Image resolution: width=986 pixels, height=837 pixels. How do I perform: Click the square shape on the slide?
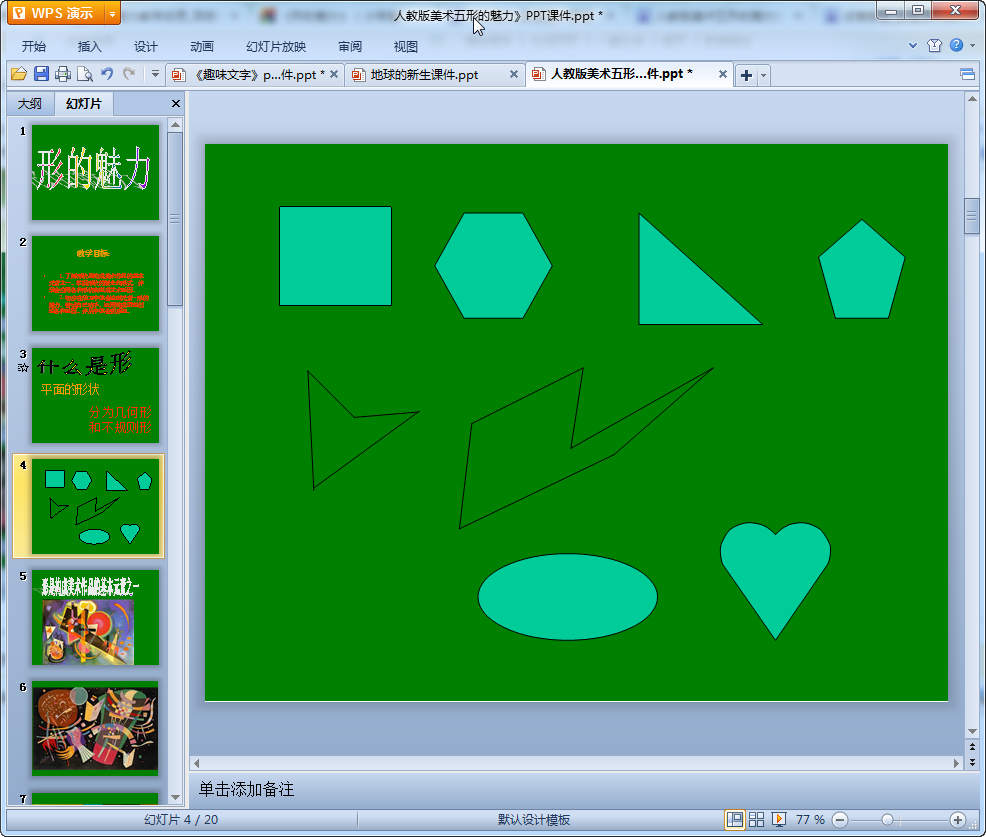click(x=335, y=256)
